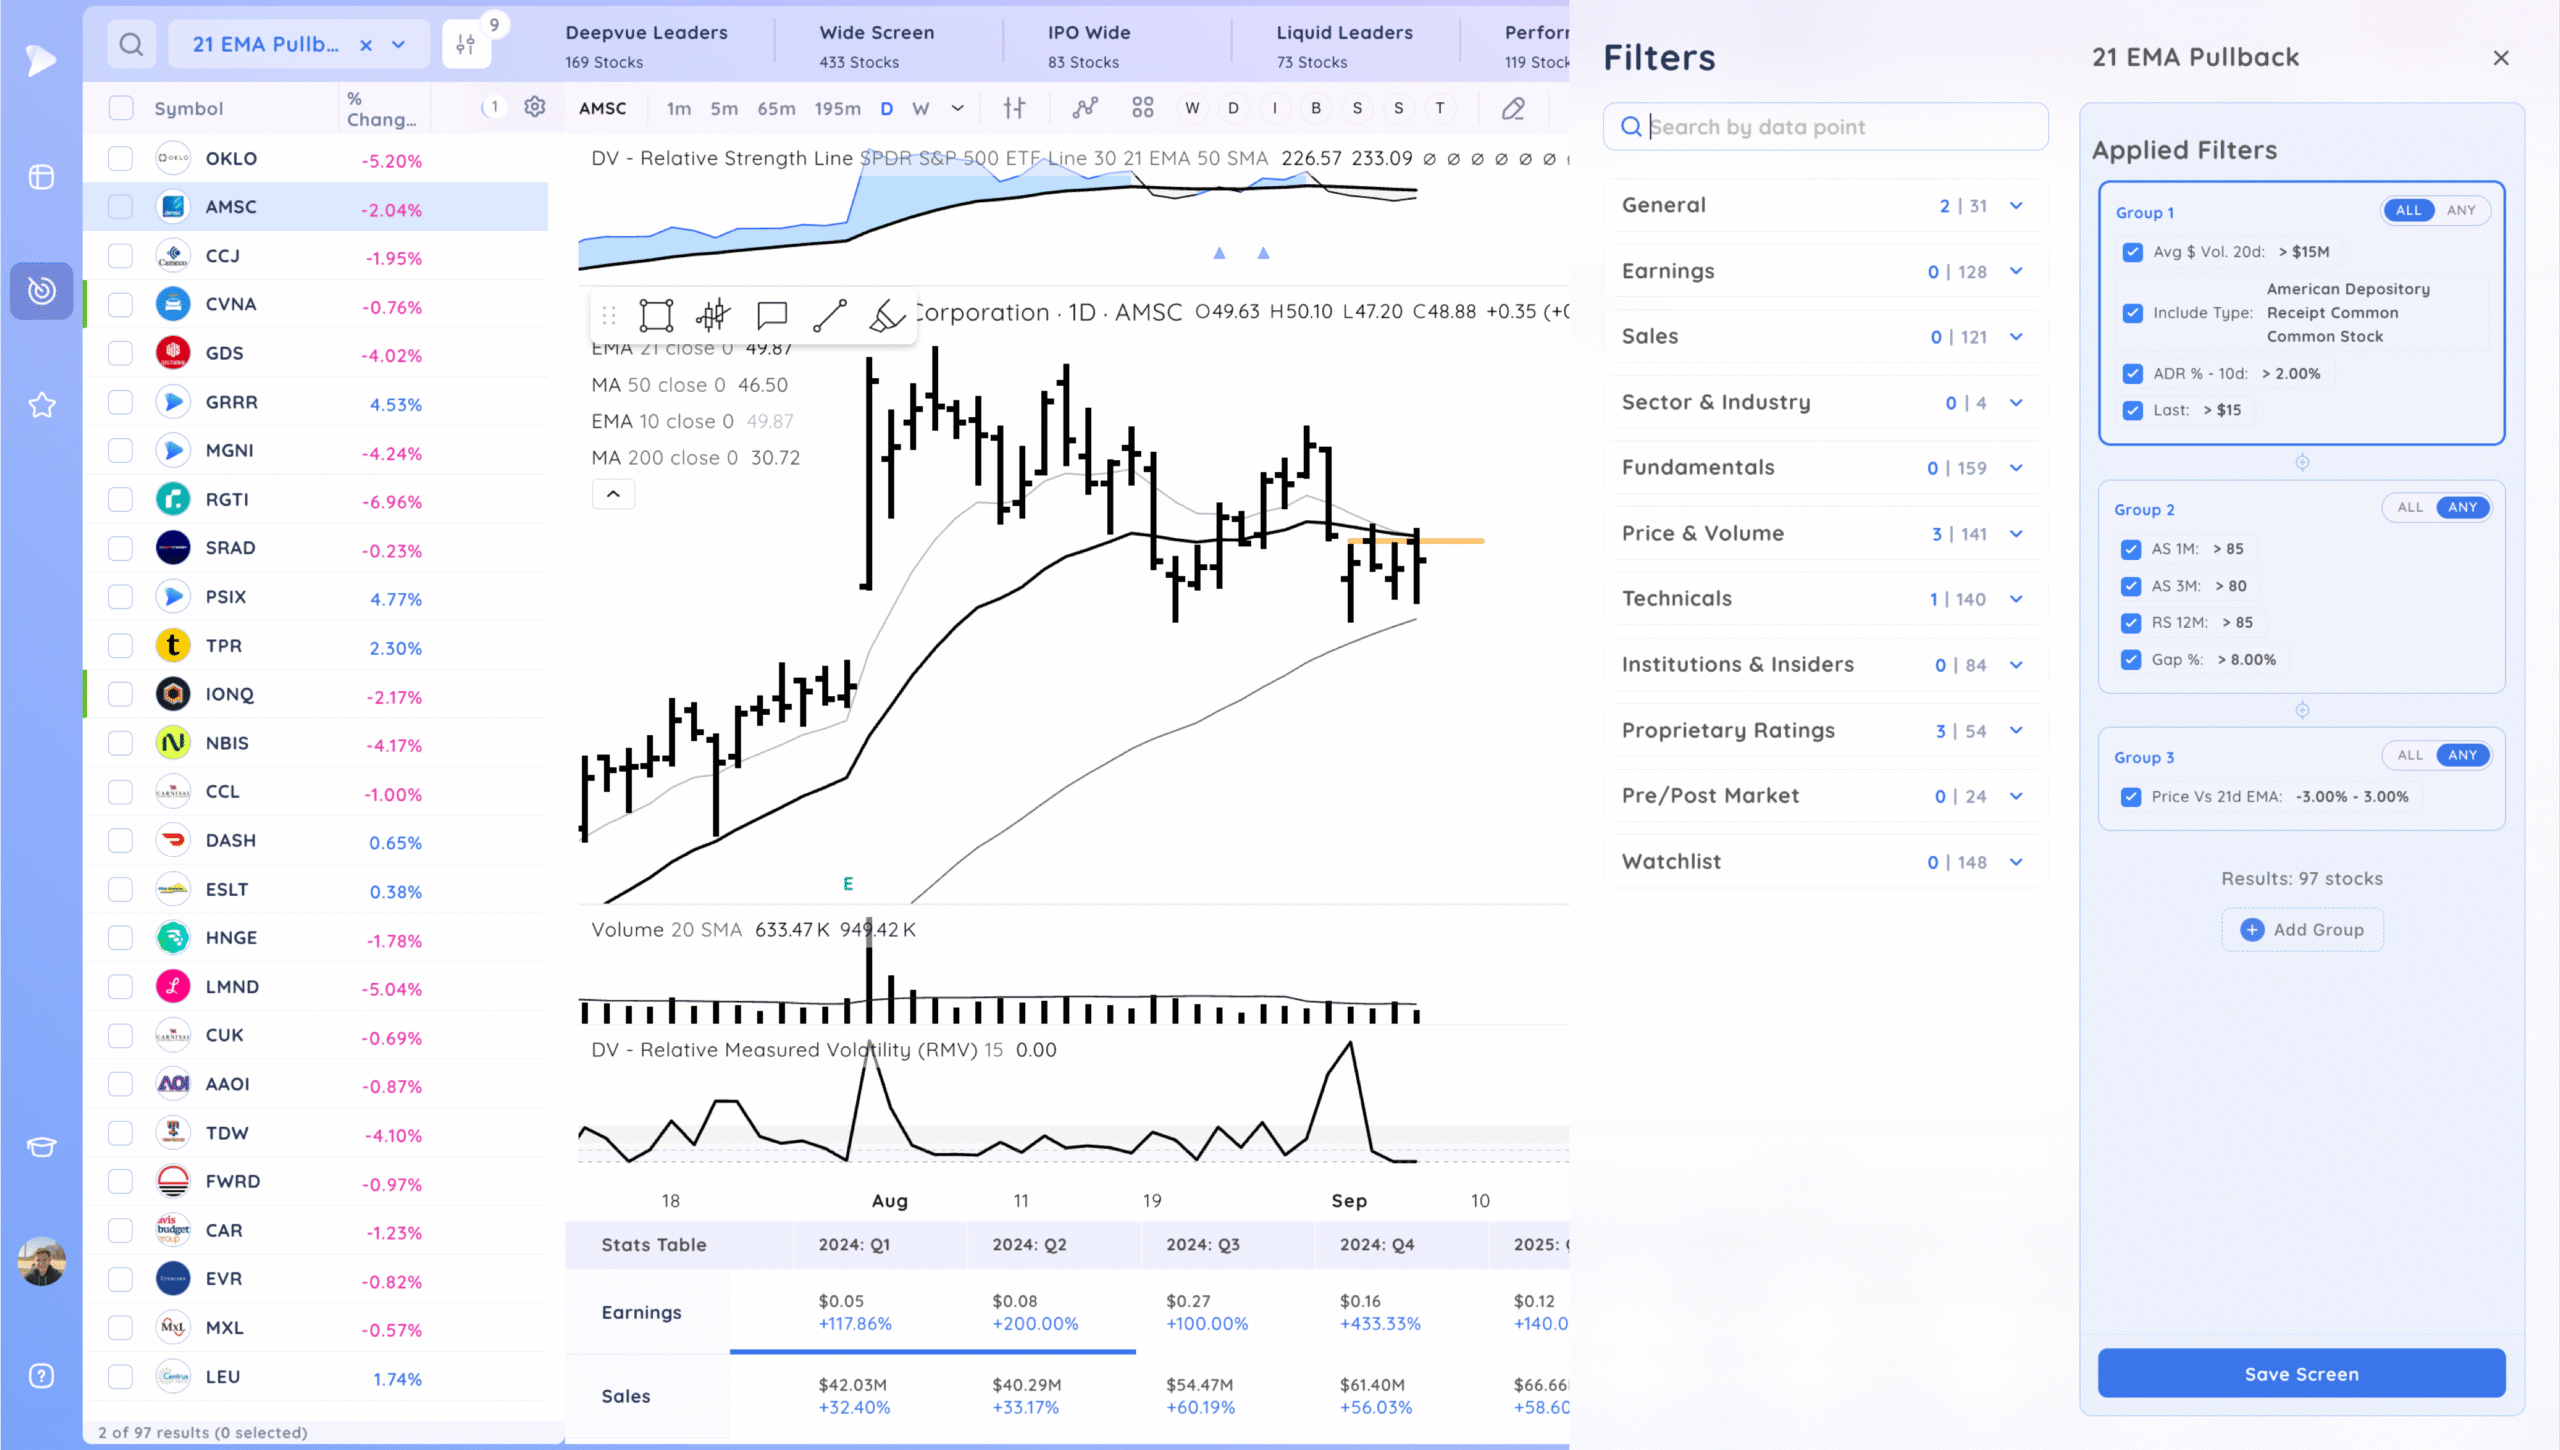This screenshot has height=1450, width=2560.
Task: Open the timeframe more-options chevron
Action: click(957, 108)
